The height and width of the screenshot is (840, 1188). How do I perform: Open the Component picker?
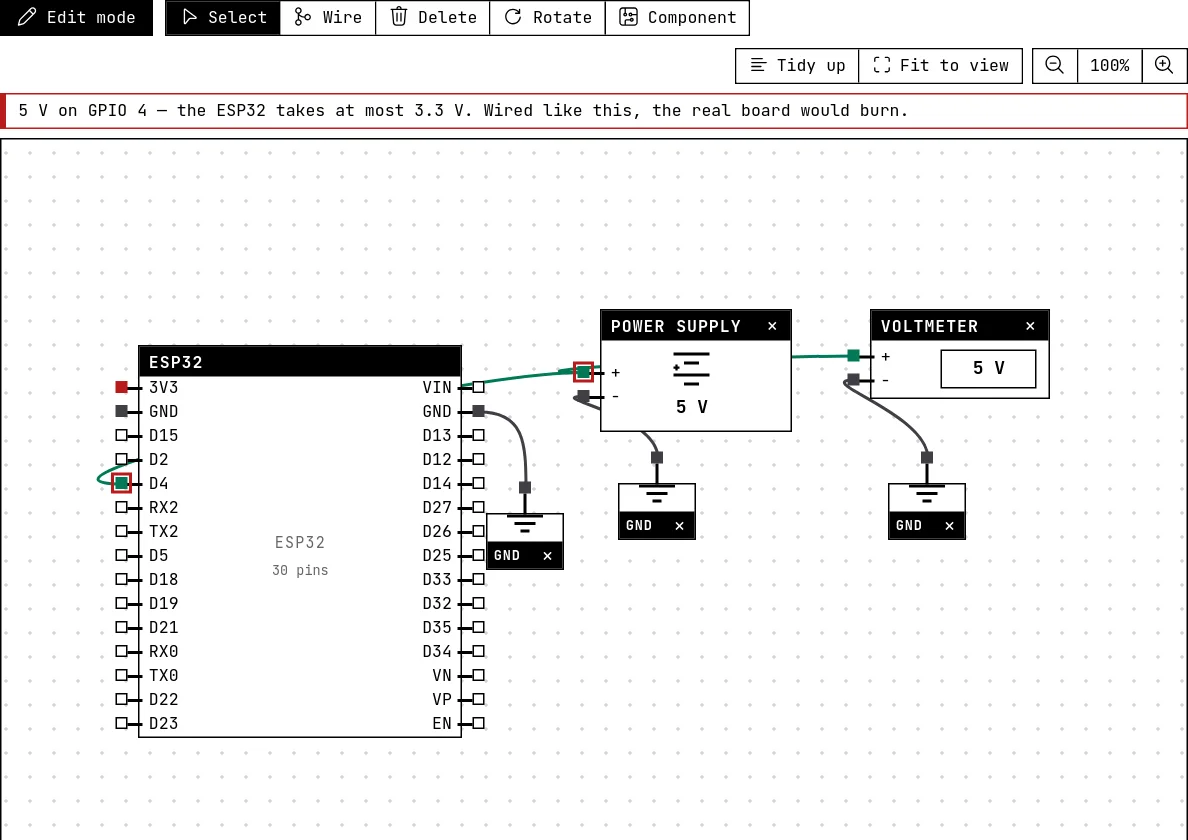pos(677,17)
